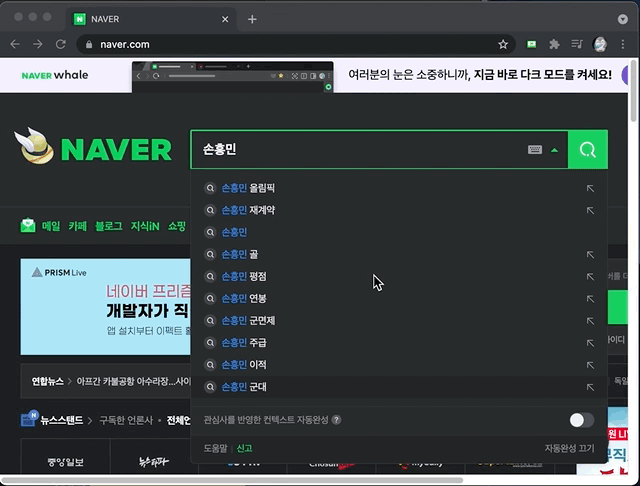Insert 주급 suggestion using its arrow icon
Image resolution: width=640 pixels, height=486 pixels.
tap(590, 343)
